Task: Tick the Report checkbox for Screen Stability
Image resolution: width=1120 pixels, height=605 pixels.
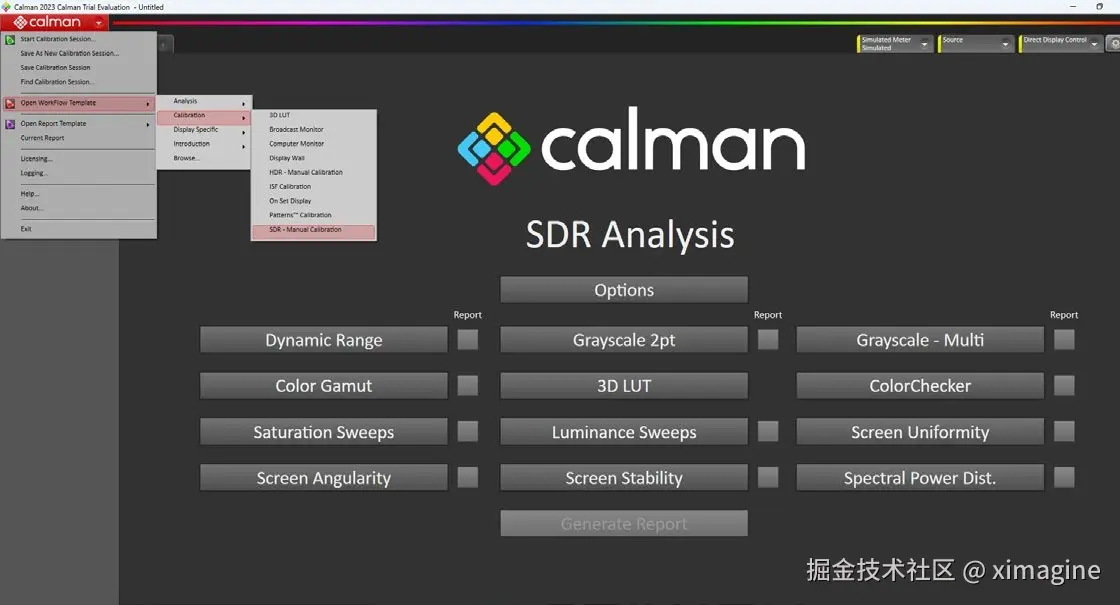Action: [768, 477]
